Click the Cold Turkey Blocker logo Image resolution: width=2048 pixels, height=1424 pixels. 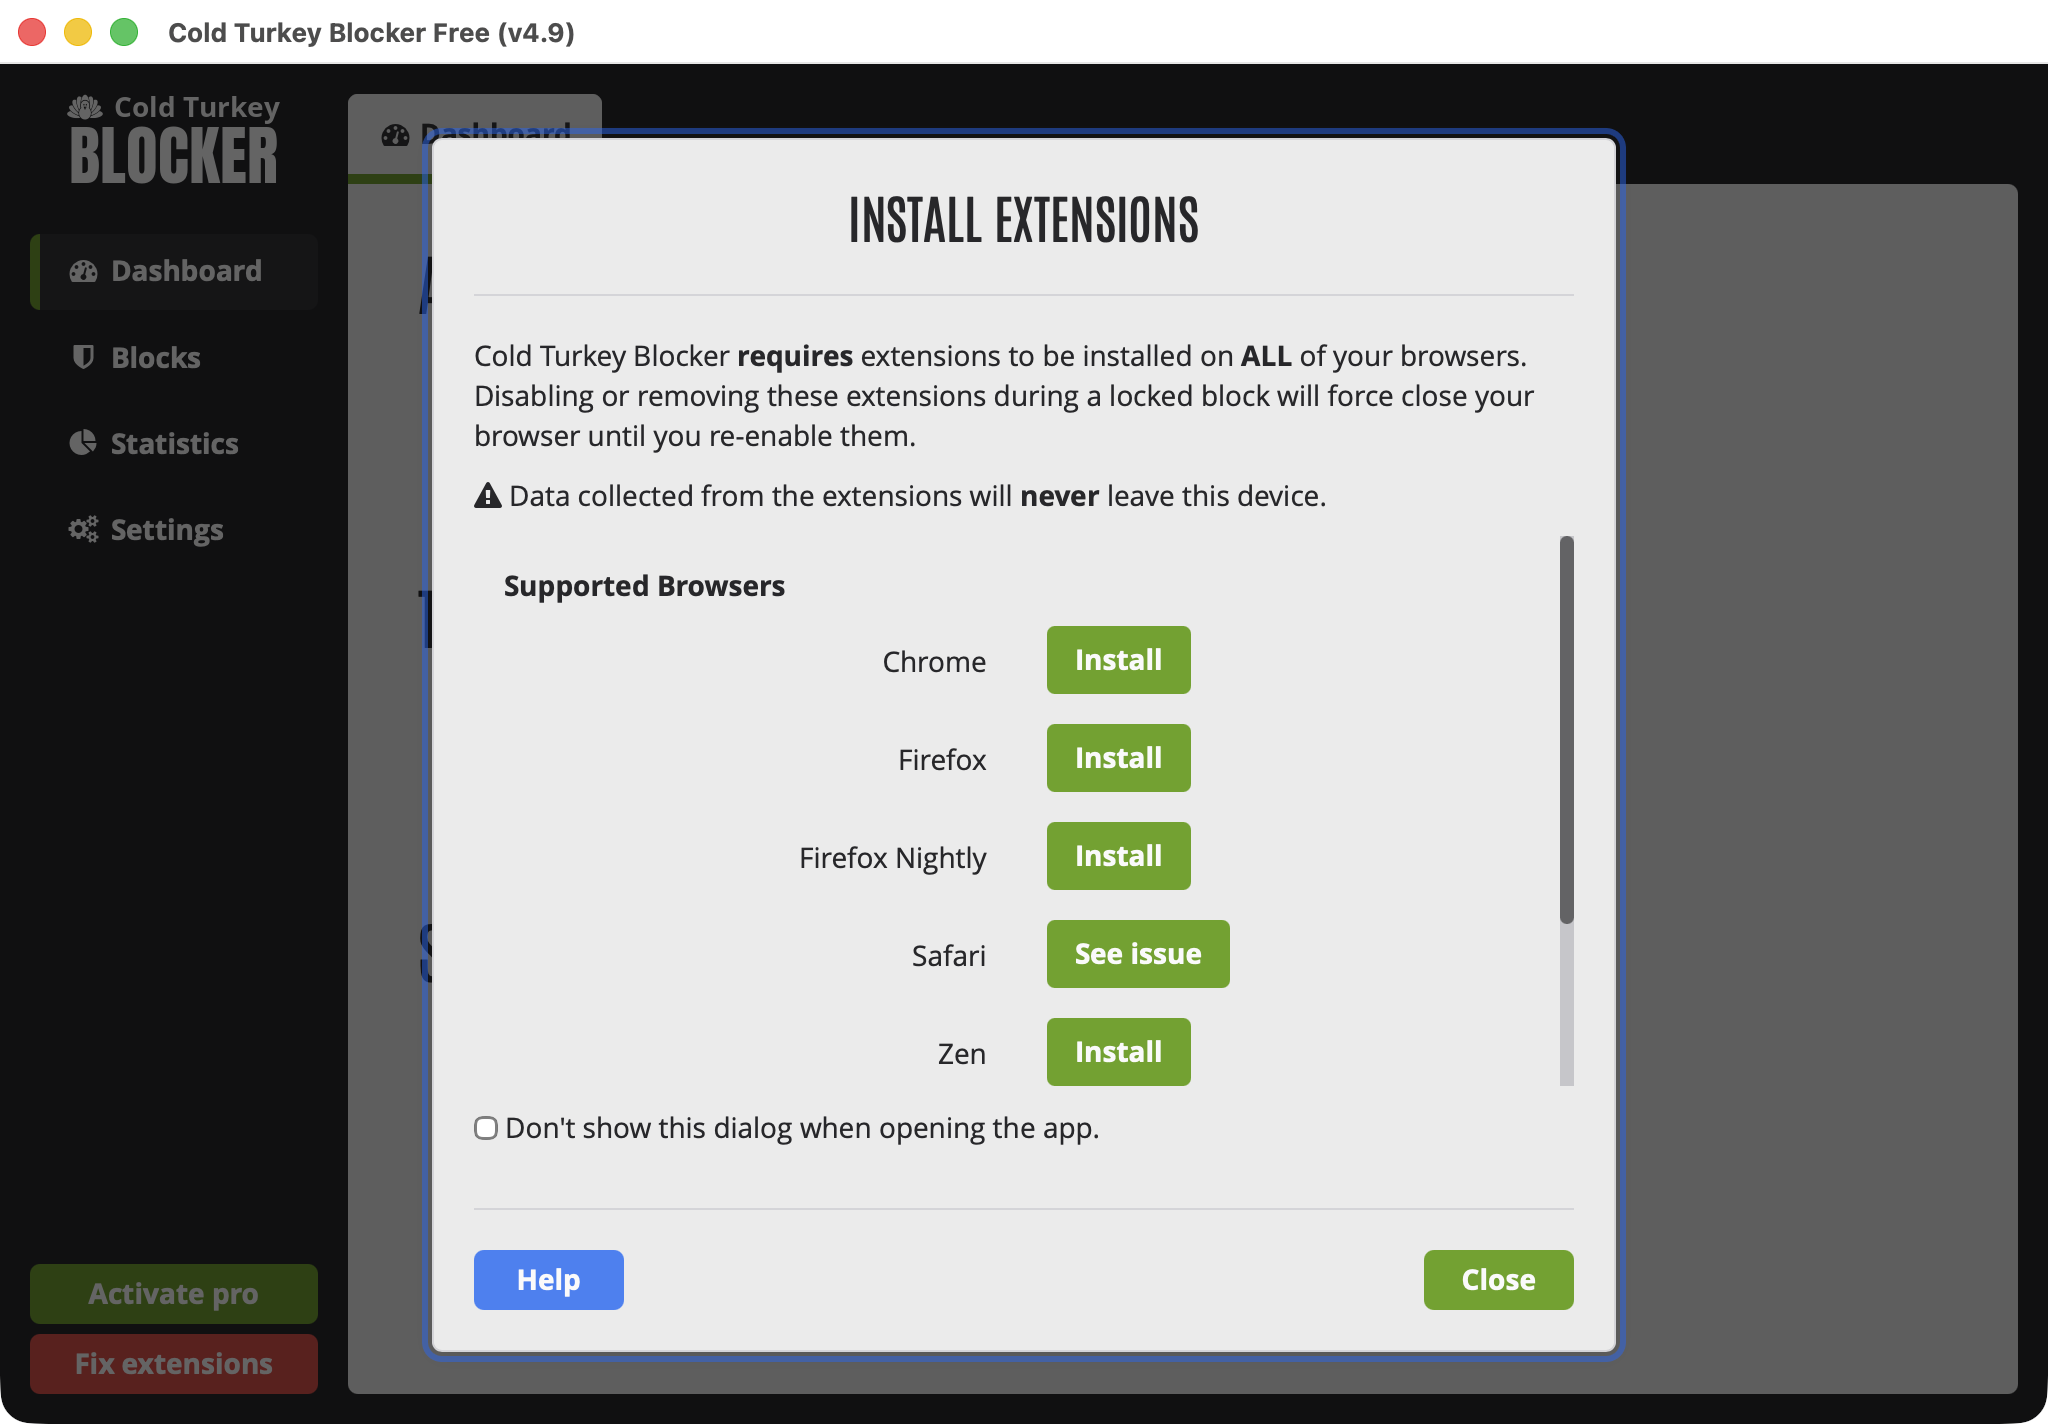[x=174, y=140]
